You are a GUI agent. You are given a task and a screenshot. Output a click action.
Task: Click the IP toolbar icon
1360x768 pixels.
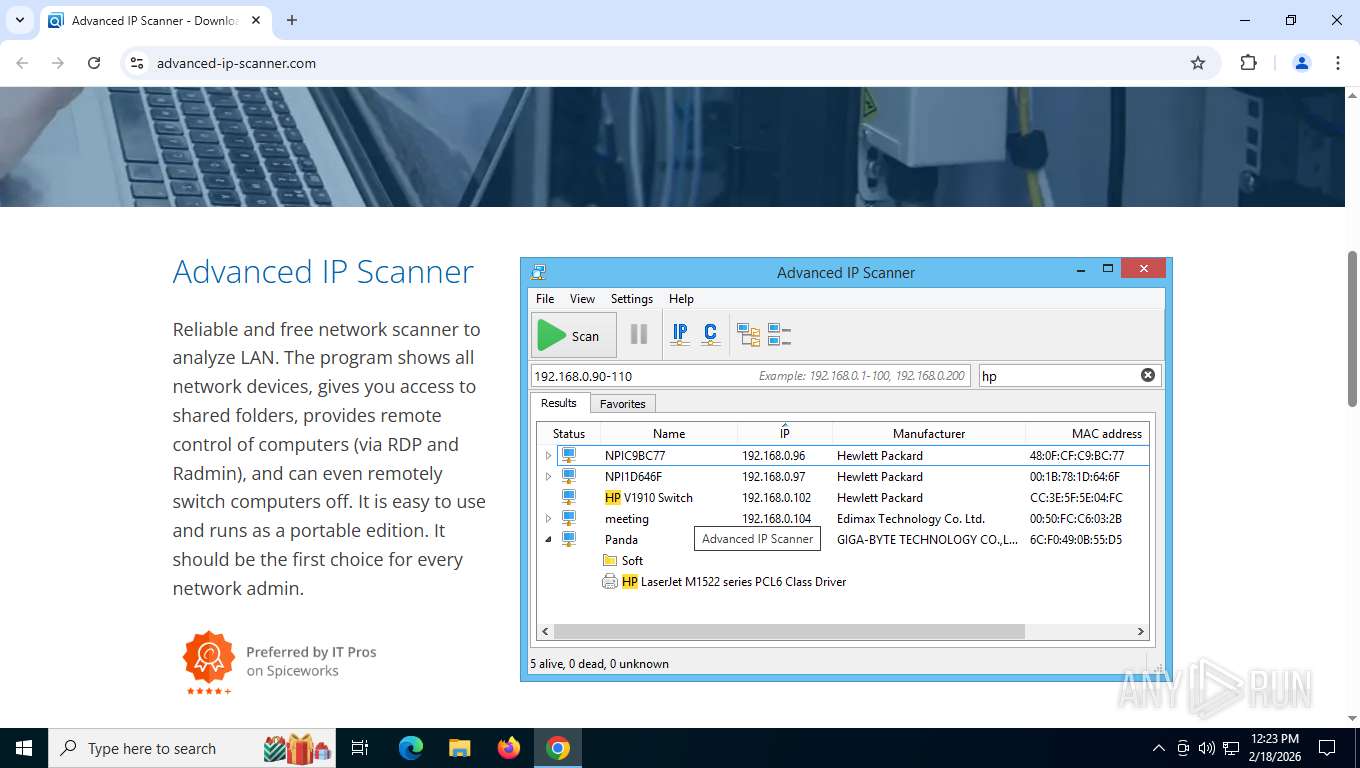point(680,335)
